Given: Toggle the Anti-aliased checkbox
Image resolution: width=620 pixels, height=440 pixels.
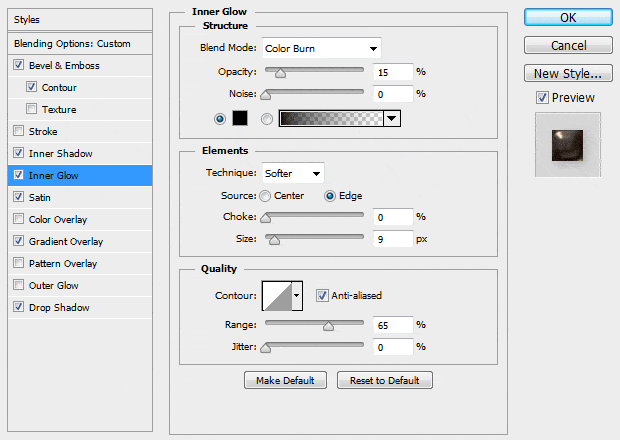Looking at the screenshot, I should [x=322, y=295].
